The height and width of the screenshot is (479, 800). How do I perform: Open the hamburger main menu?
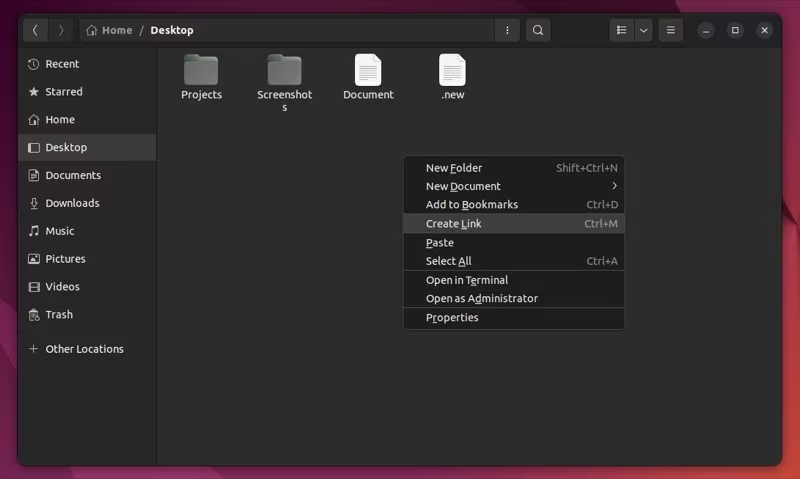(x=670, y=30)
